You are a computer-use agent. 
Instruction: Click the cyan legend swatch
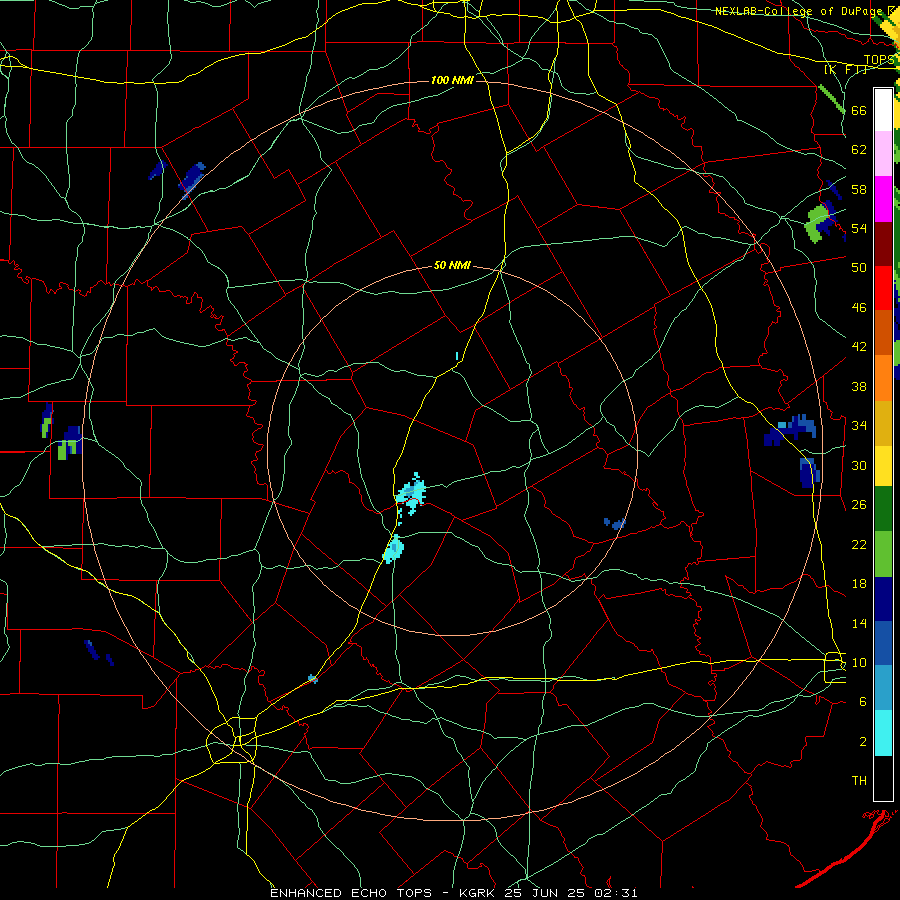click(883, 733)
